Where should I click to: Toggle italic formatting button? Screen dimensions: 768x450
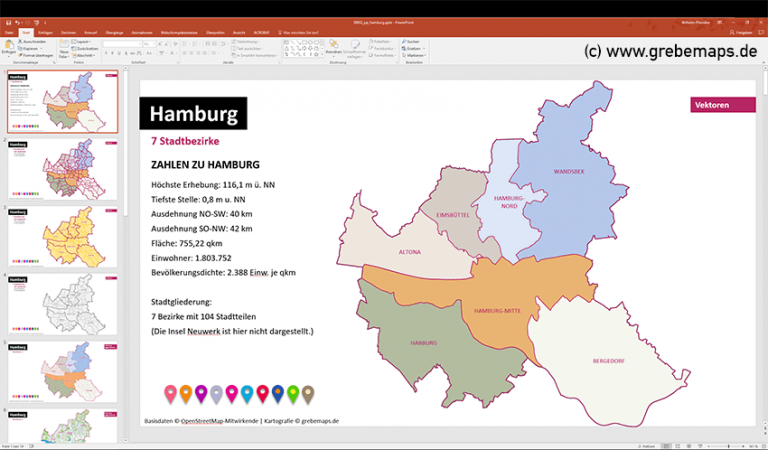coord(112,53)
